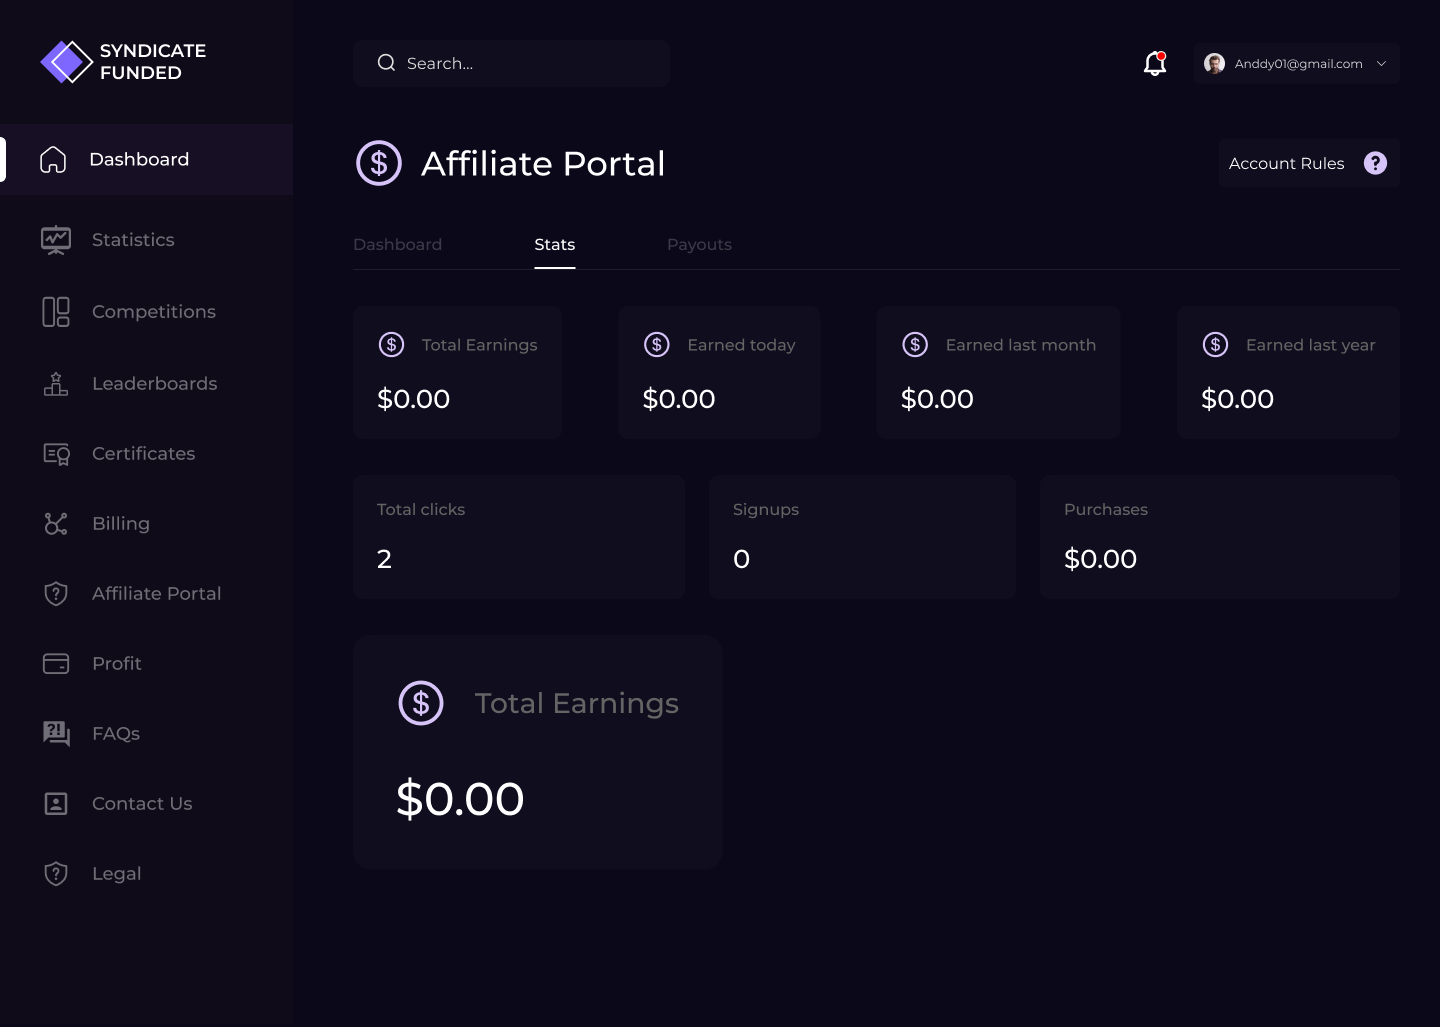Click the Profit wallet card icon
Image resolution: width=1440 pixels, height=1027 pixels.
(56, 664)
